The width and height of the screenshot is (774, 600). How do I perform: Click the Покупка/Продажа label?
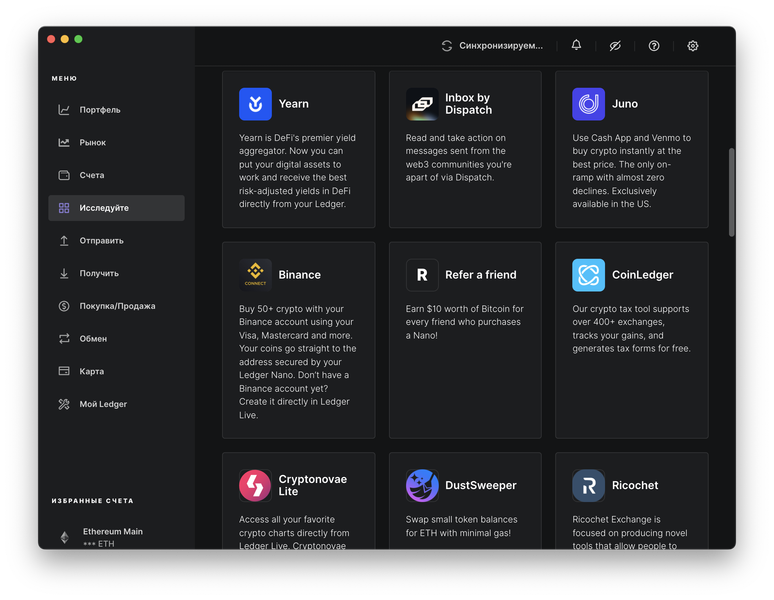pyautogui.click(x=117, y=306)
